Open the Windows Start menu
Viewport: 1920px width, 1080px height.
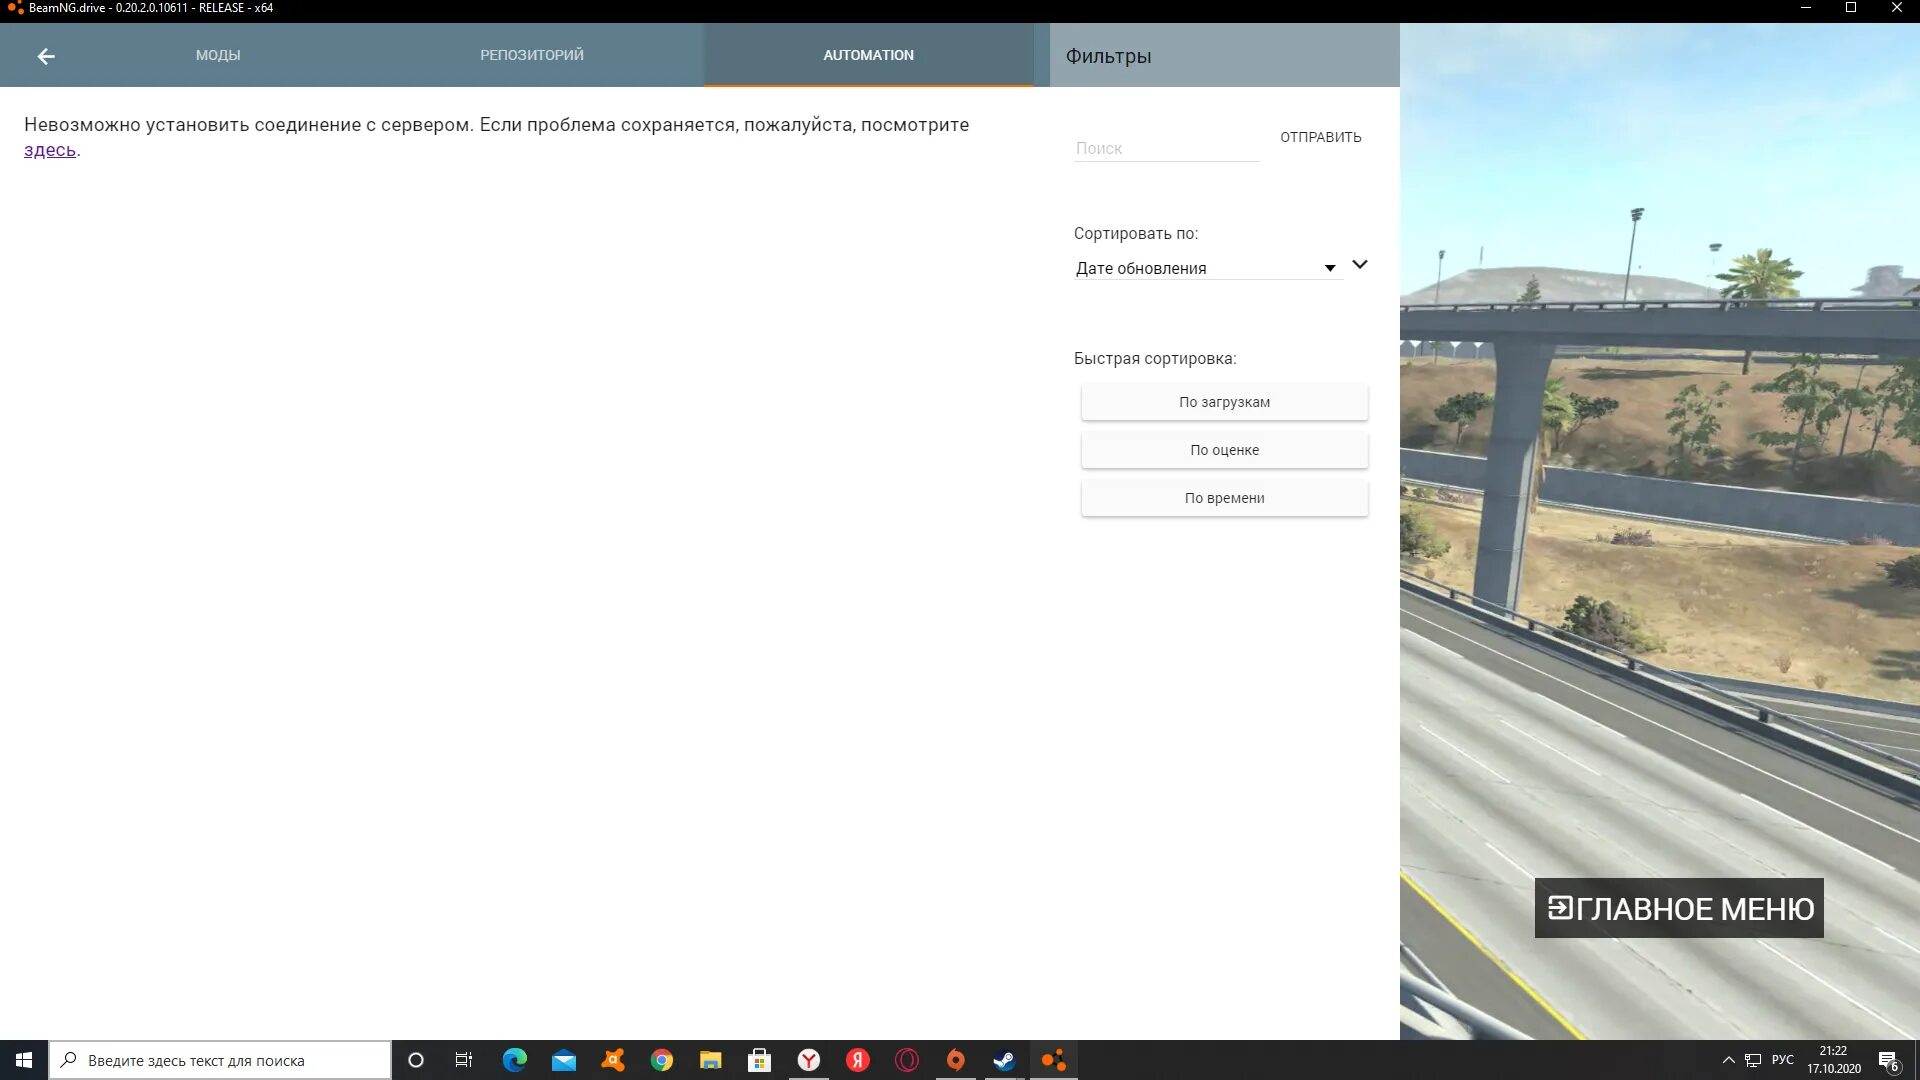(x=24, y=1060)
